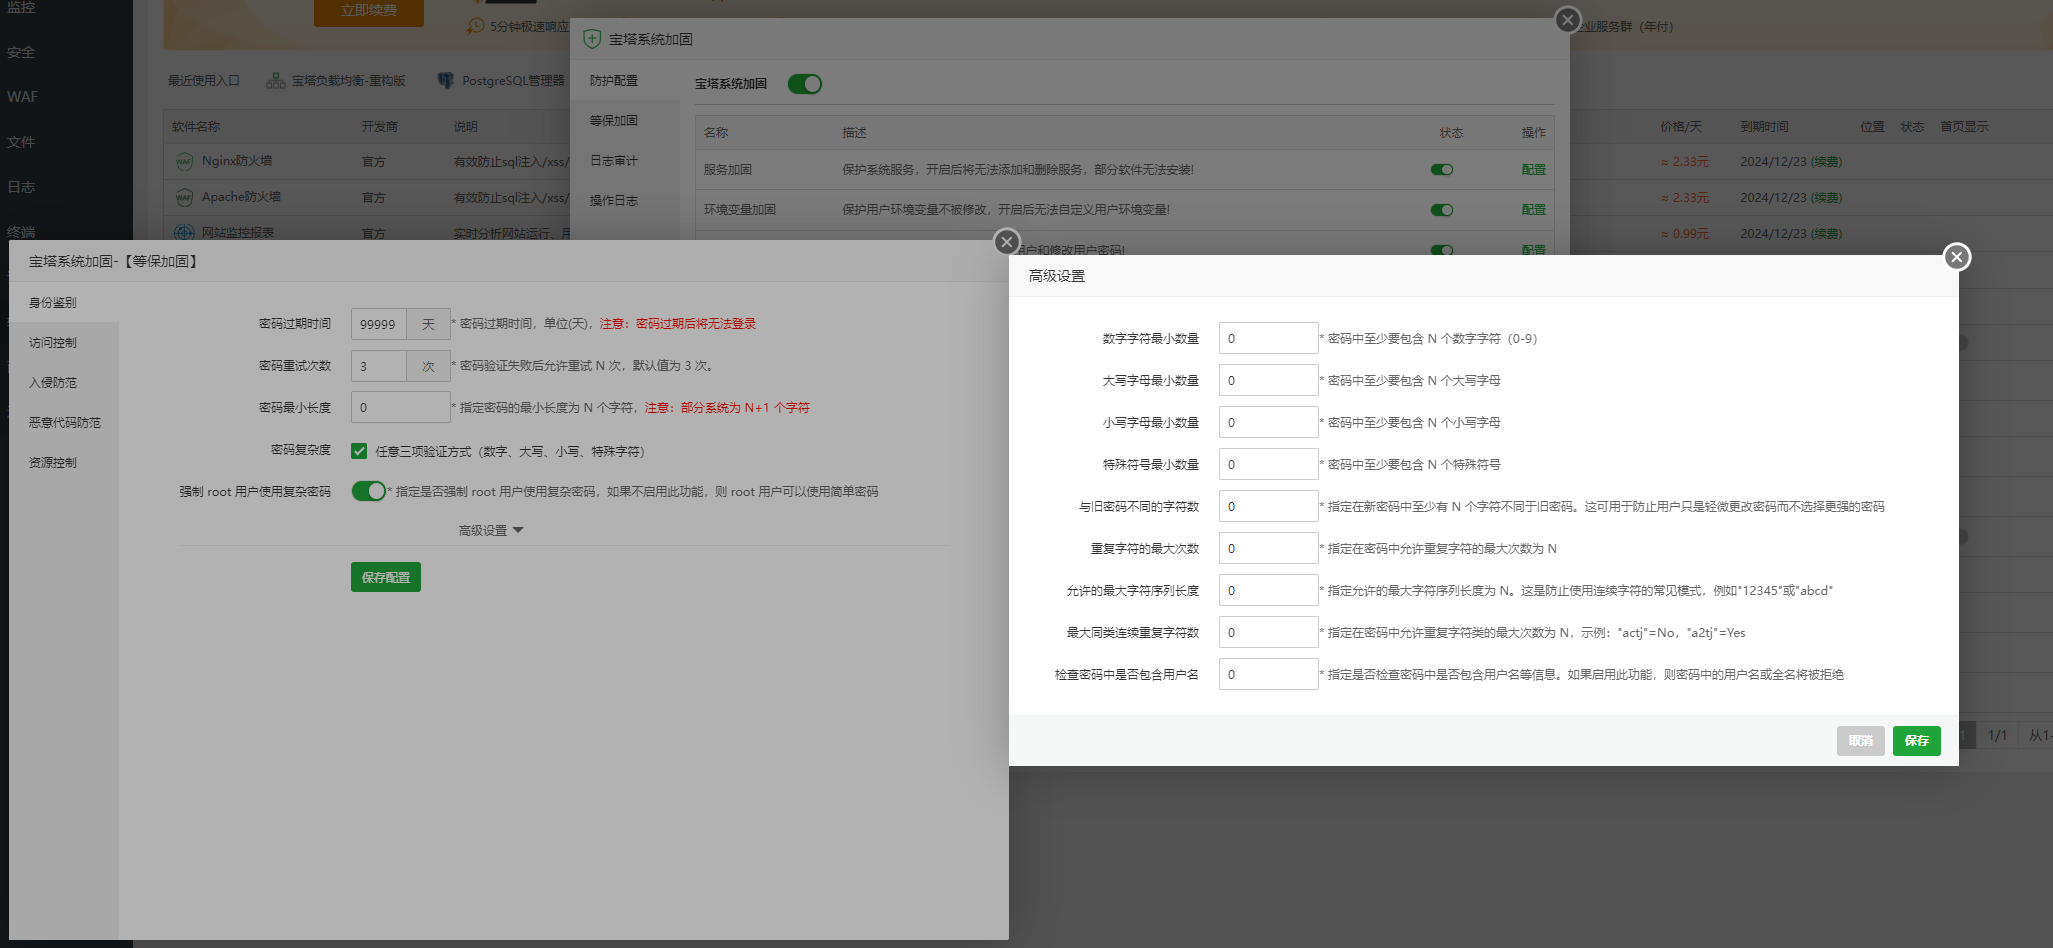The width and height of the screenshot is (2053, 948).
Task: Click 保存 in 高级设置 dialog
Action: tap(1916, 741)
